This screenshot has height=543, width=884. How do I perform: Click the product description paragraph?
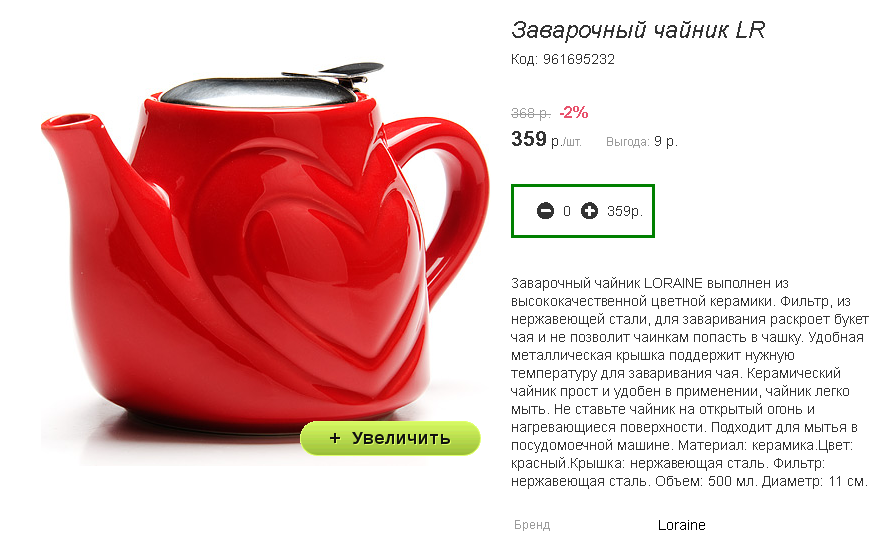[x=689, y=382]
